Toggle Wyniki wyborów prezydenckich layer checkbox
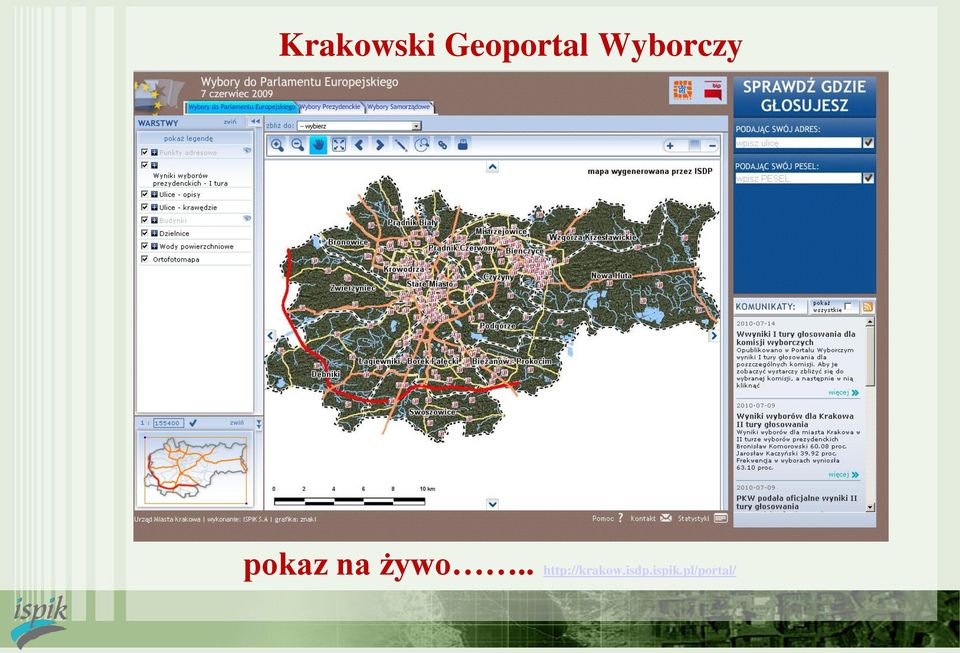Viewport: 960px width, 653px height. [144, 165]
